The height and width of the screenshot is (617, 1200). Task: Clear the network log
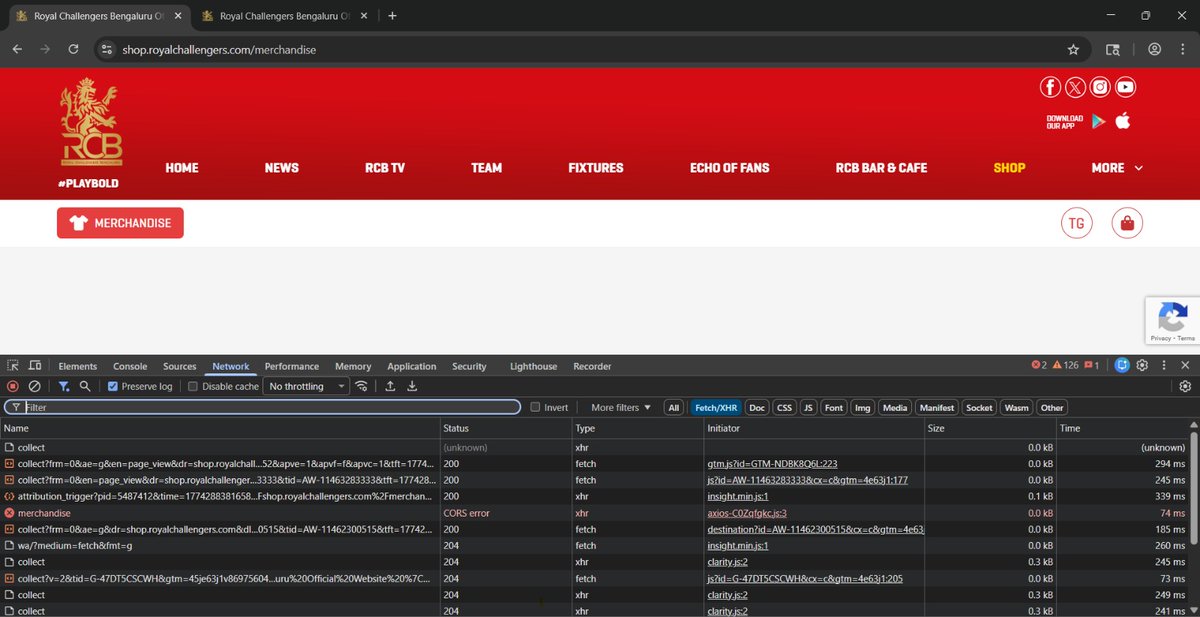point(34,386)
